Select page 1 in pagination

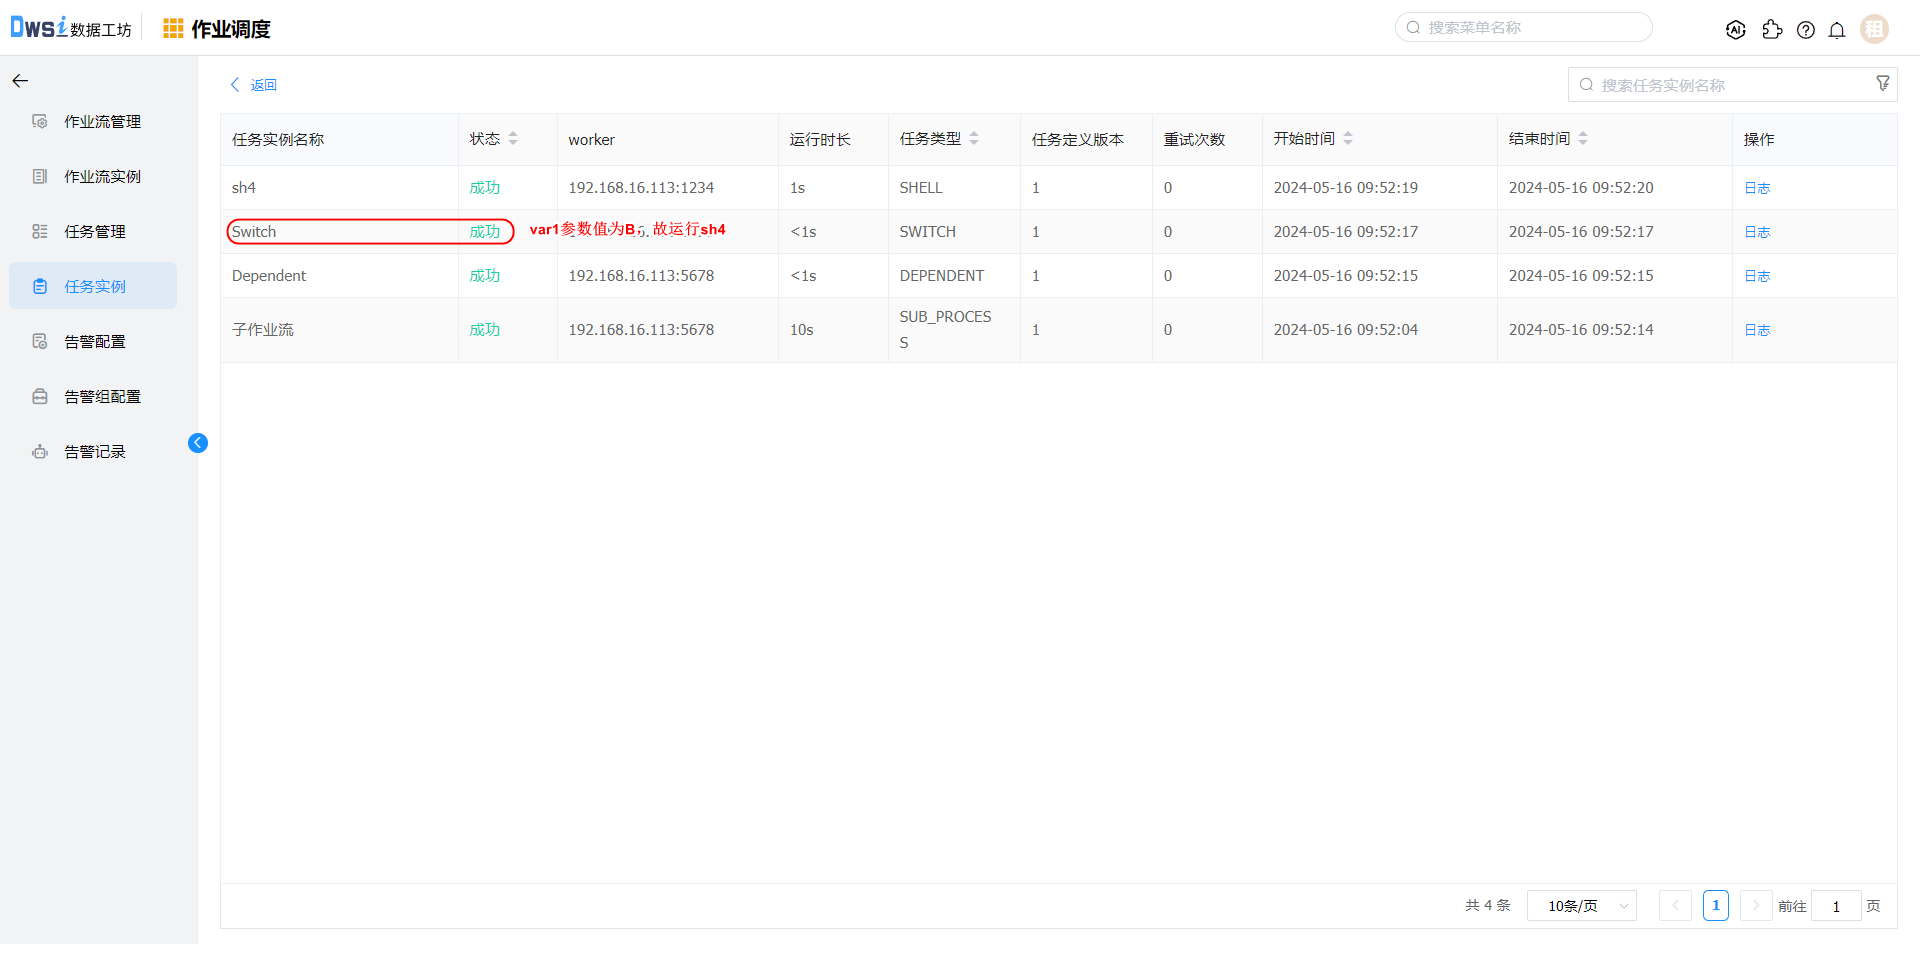(x=1715, y=906)
